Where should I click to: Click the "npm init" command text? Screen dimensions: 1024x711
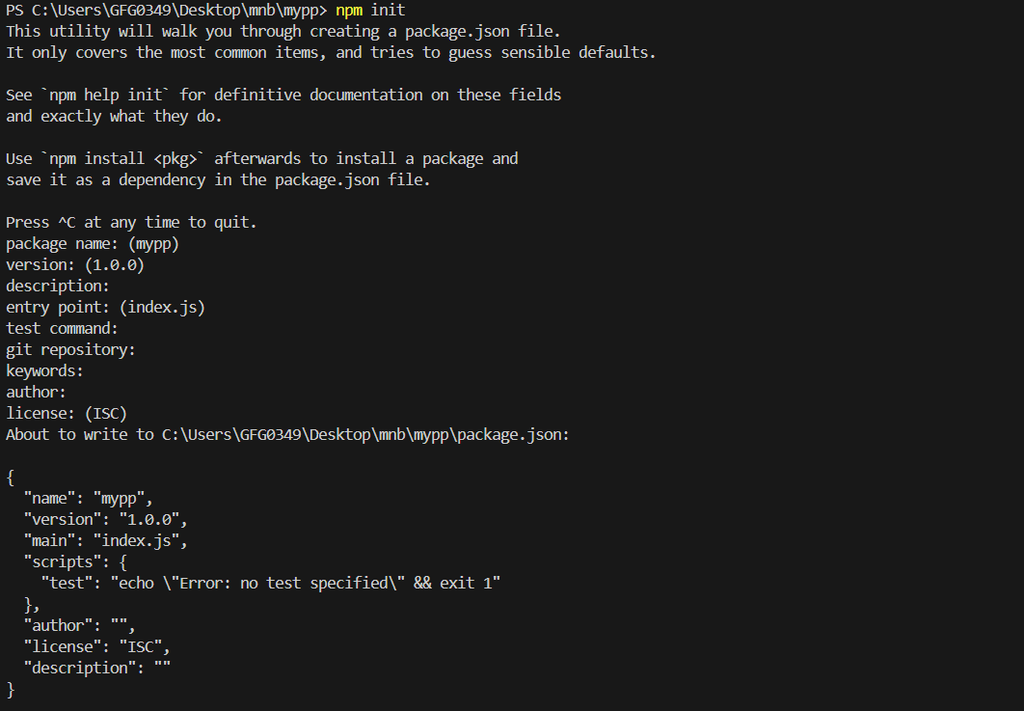[x=370, y=10]
